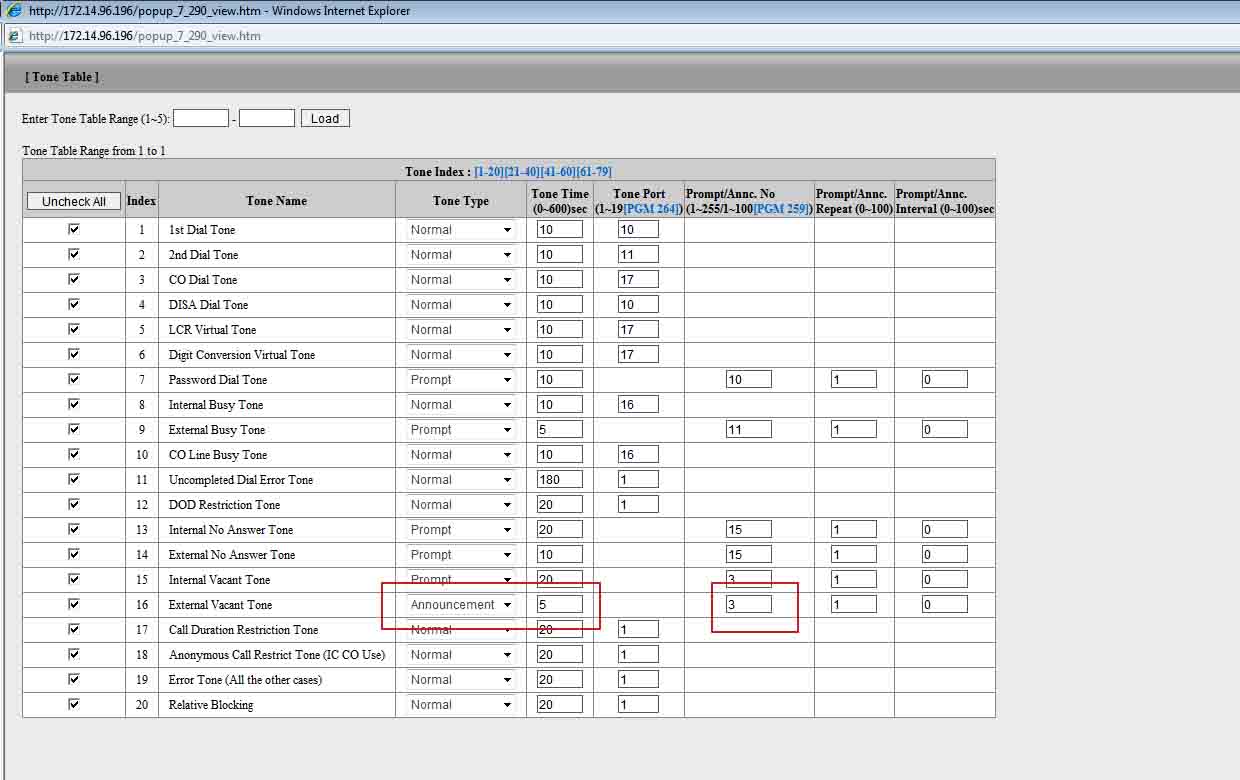Image resolution: width=1240 pixels, height=780 pixels.
Task: Open Tone Type dropdown for External Busy Tone
Action: tap(461, 430)
